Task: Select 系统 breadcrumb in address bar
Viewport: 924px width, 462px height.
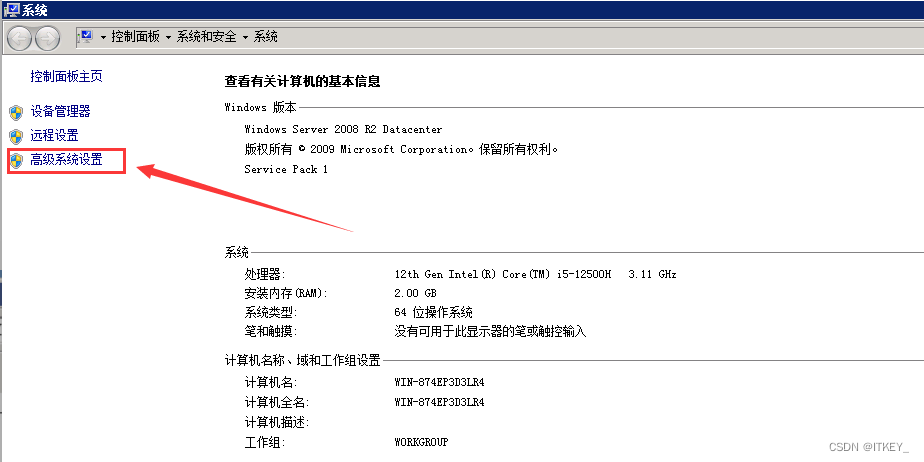Action: click(x=265, y=37)
